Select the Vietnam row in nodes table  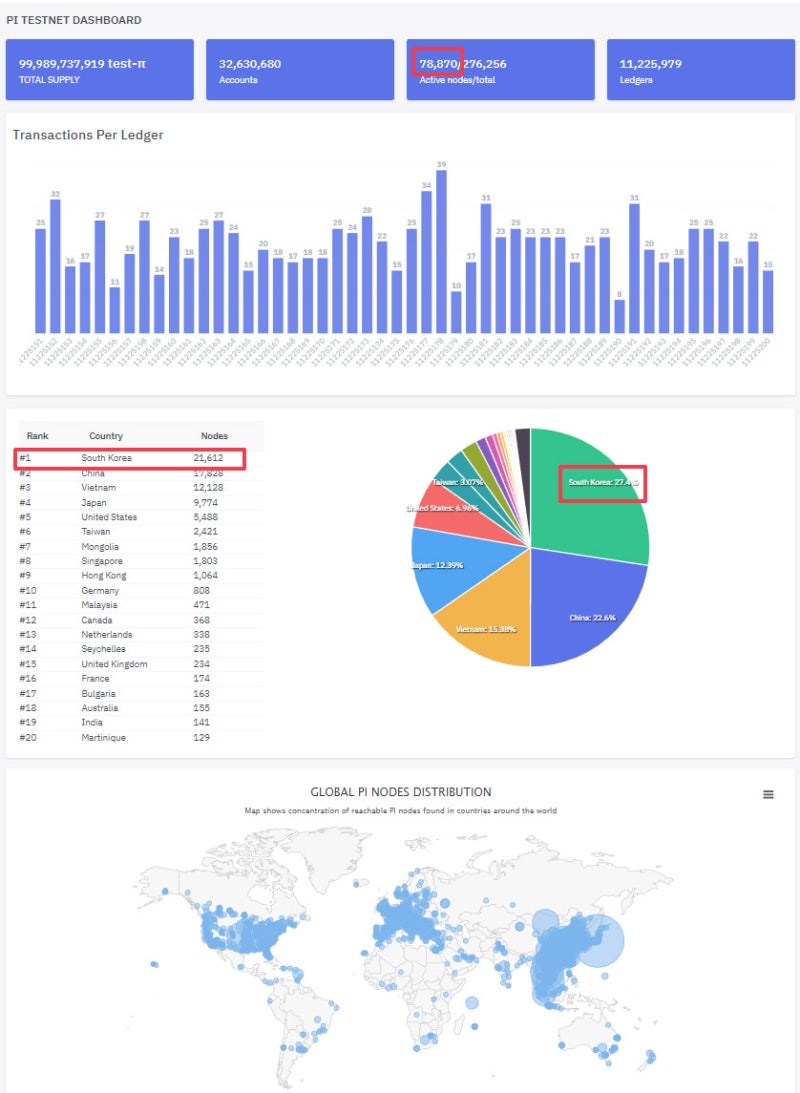pos(139,488)
